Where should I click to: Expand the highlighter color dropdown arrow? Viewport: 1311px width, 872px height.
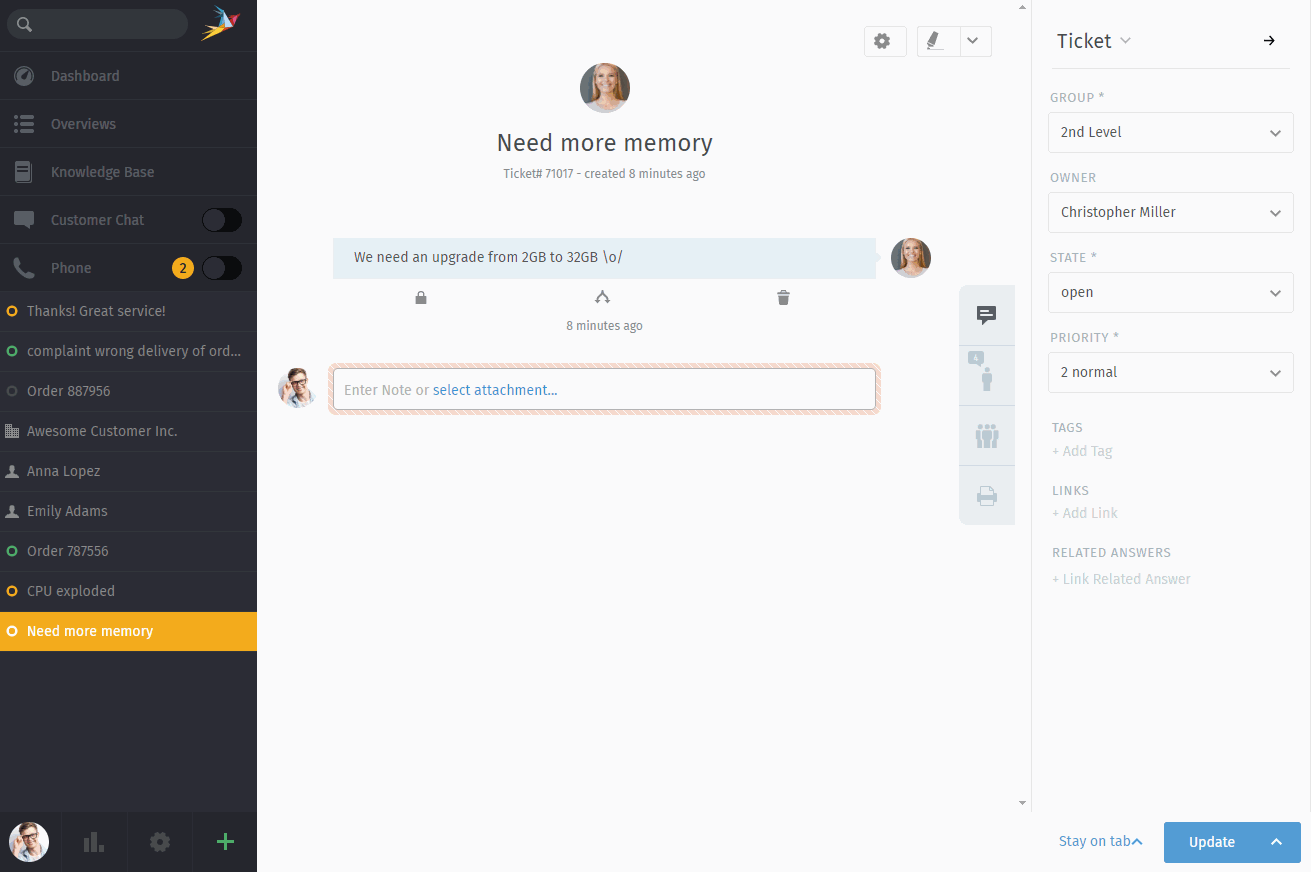(x=972, y=41)
